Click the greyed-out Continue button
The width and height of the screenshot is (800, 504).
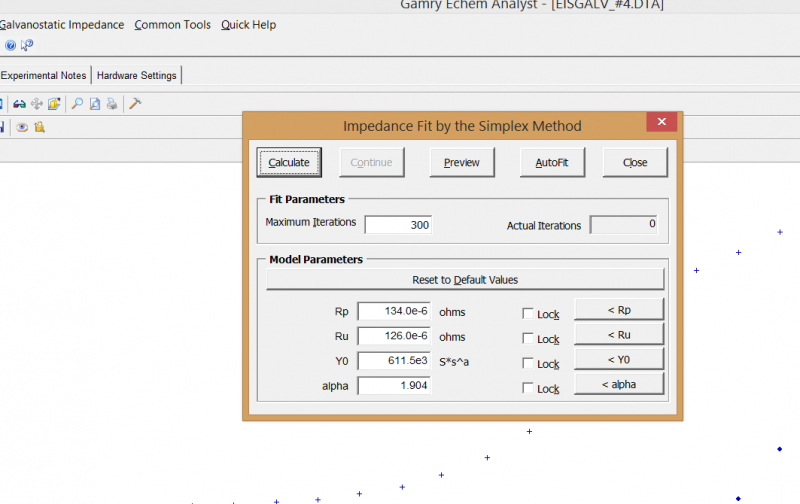(x=371, y=163)
